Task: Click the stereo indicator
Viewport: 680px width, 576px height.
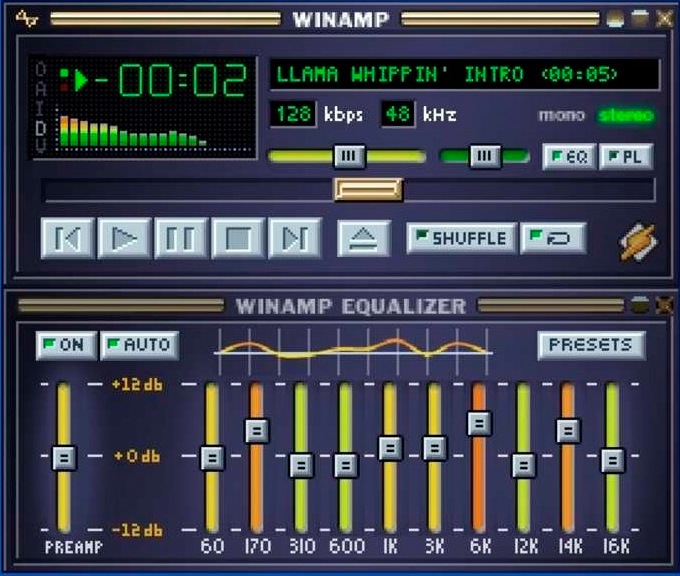Action: [626, 116]
